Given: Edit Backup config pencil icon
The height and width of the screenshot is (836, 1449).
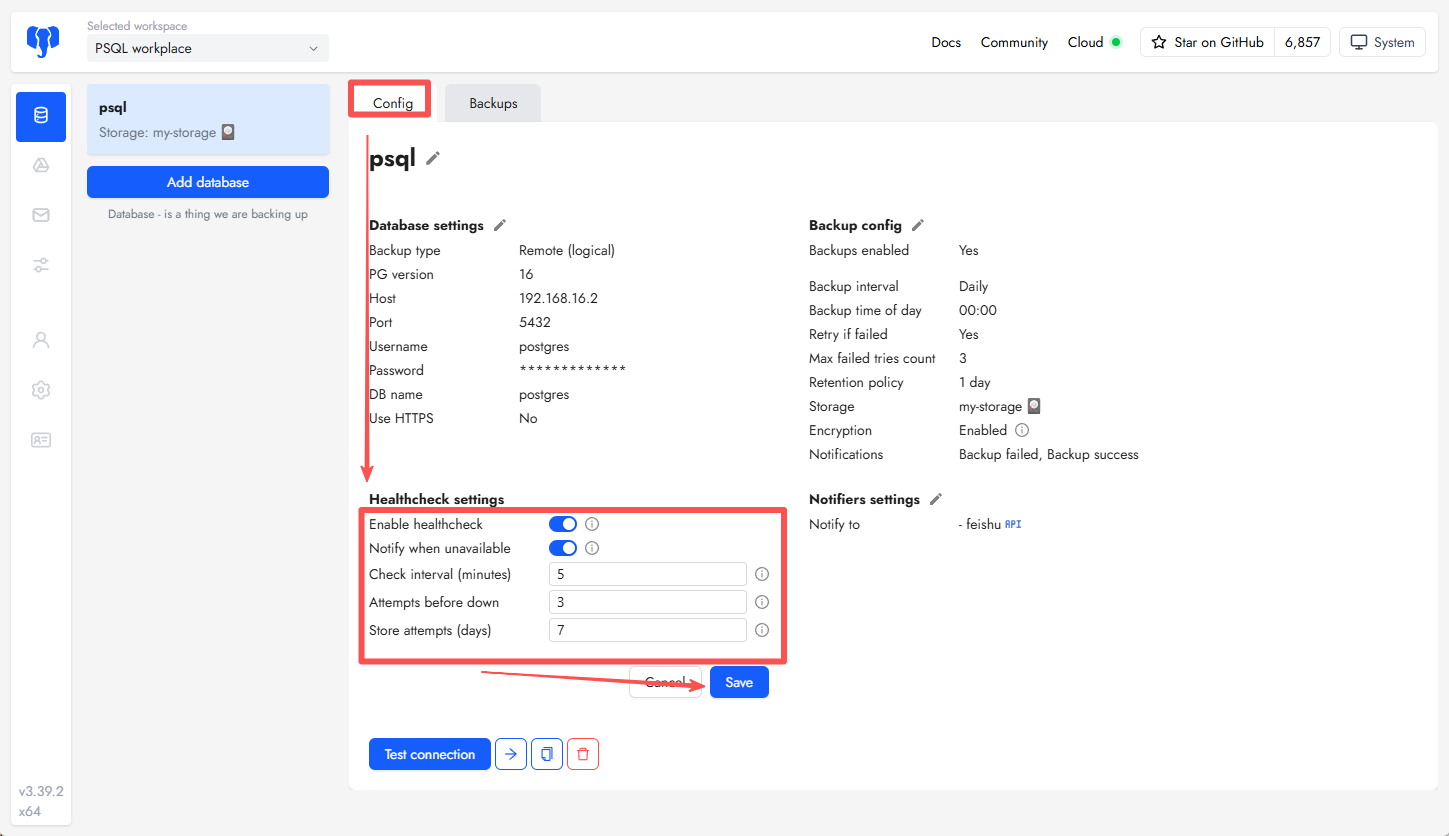Looking at the screenshot, I should click(918, 225).
